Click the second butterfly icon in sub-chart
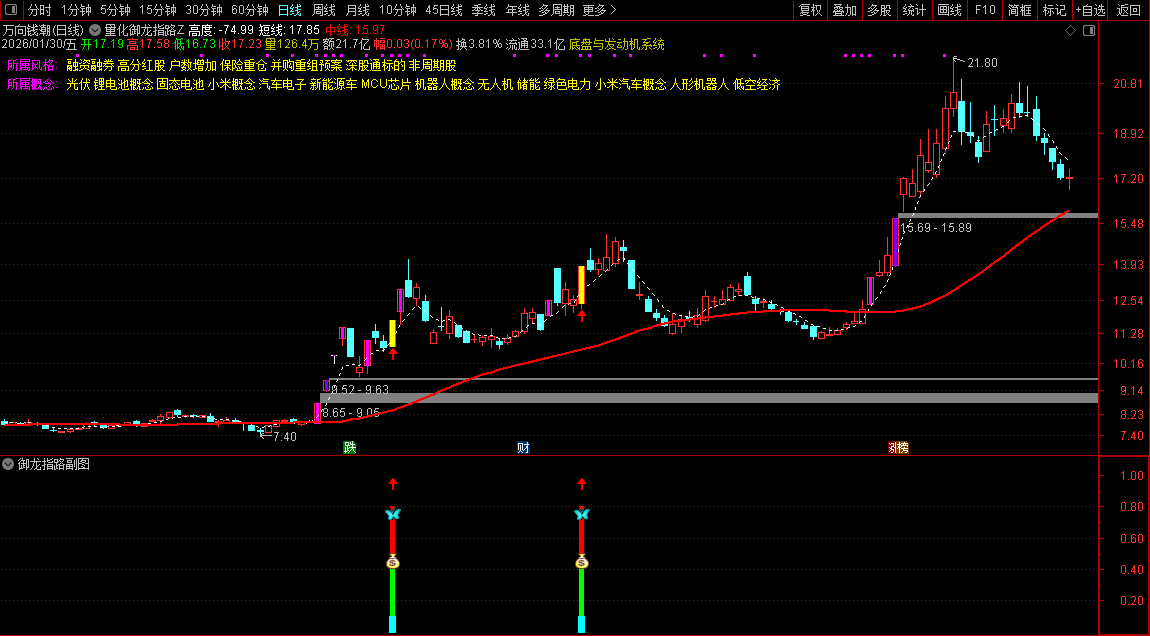 click(582, 514)
